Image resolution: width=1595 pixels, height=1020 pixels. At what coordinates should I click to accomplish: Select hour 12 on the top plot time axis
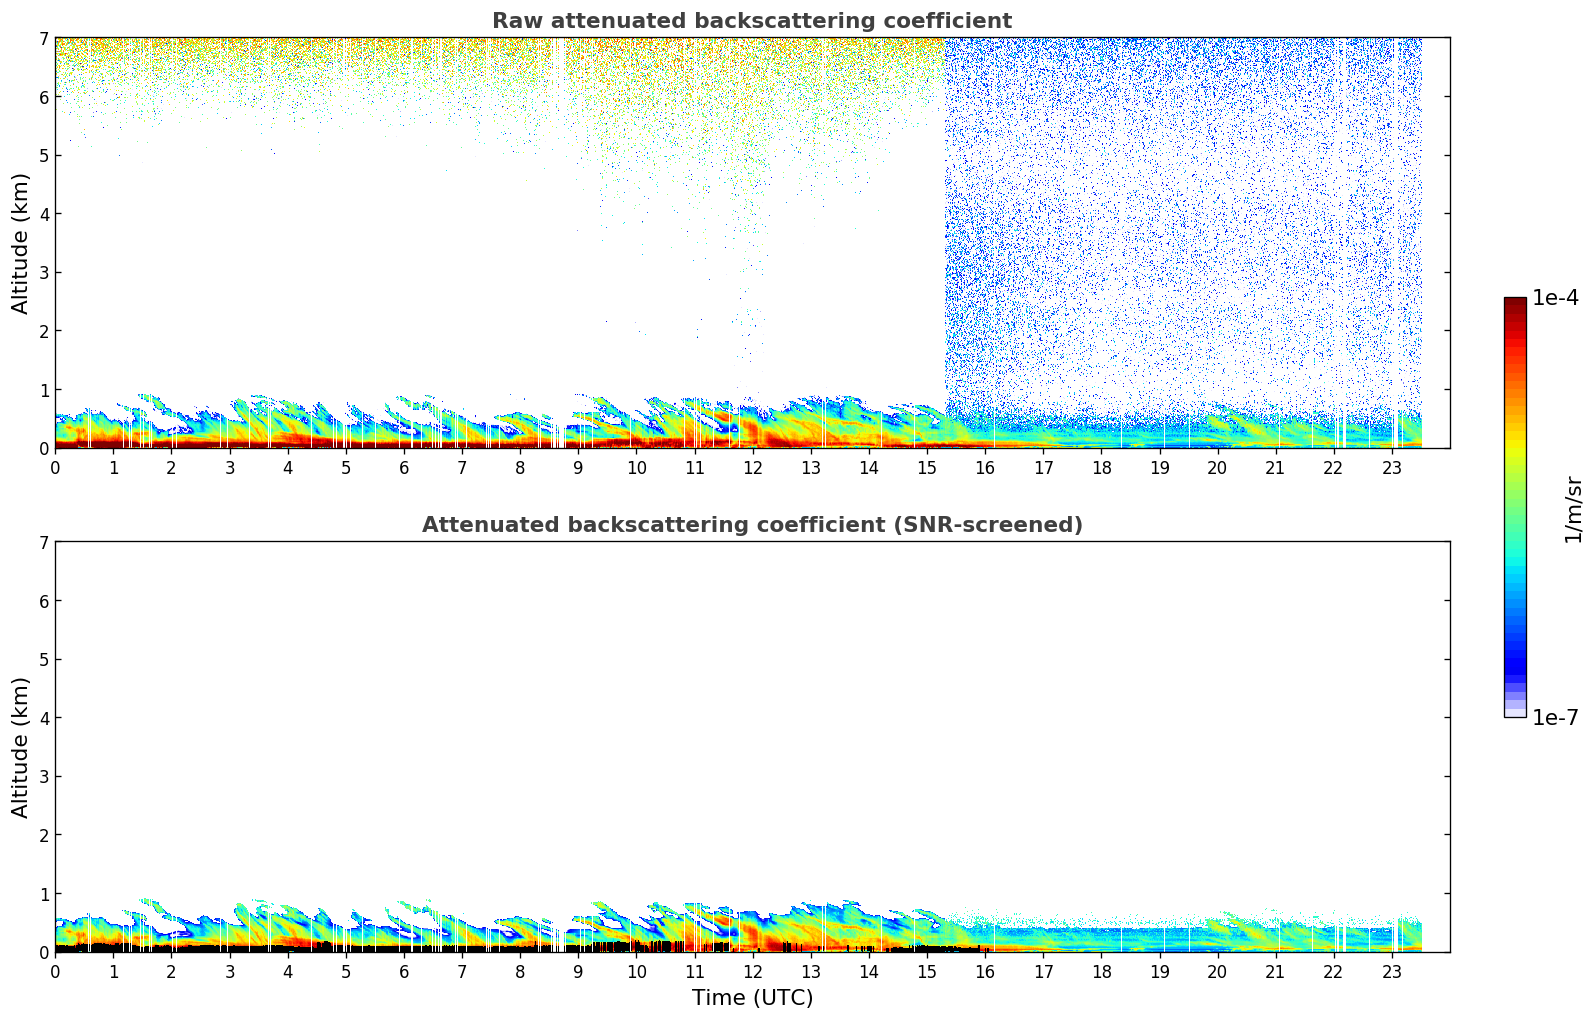tap(752, 468)
